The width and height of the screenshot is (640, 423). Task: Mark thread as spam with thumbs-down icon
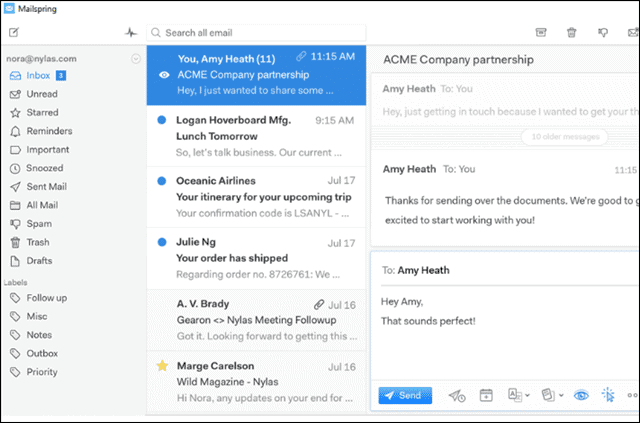[x=601, y=32]
